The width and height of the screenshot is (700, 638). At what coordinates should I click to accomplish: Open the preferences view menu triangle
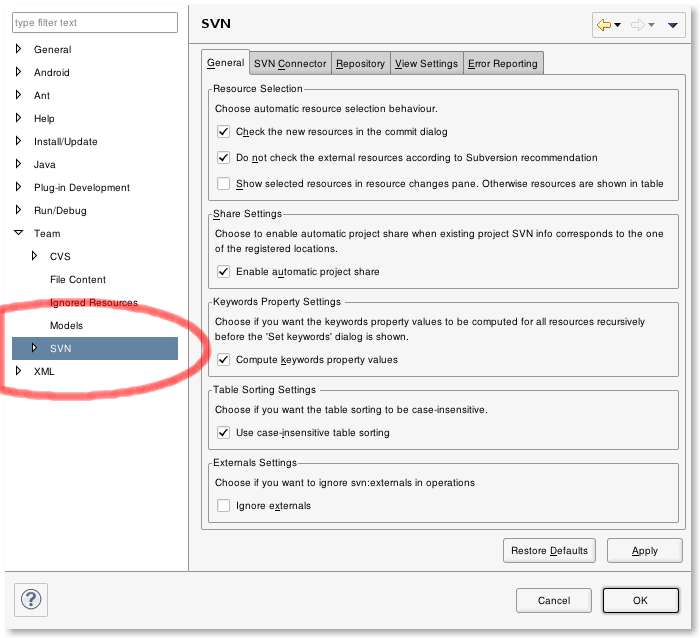pos(672,25)
